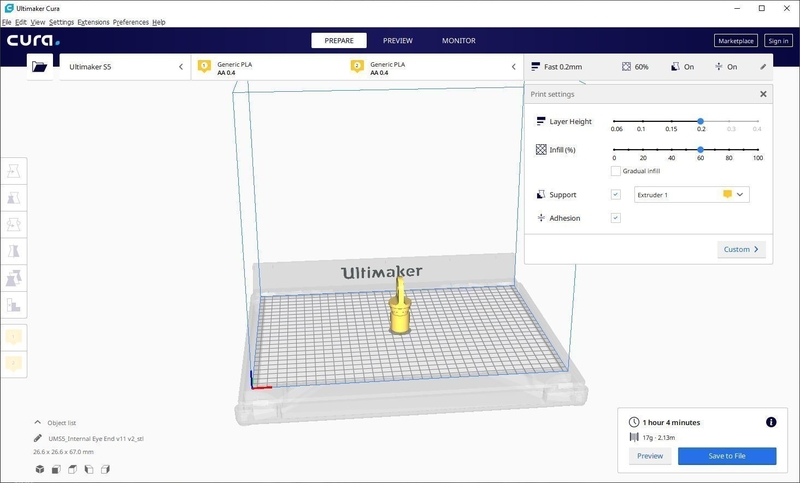The height and width of the screenshot is (483, 800).
Task: Close the Print settings panel
Action: coord(763,94)
